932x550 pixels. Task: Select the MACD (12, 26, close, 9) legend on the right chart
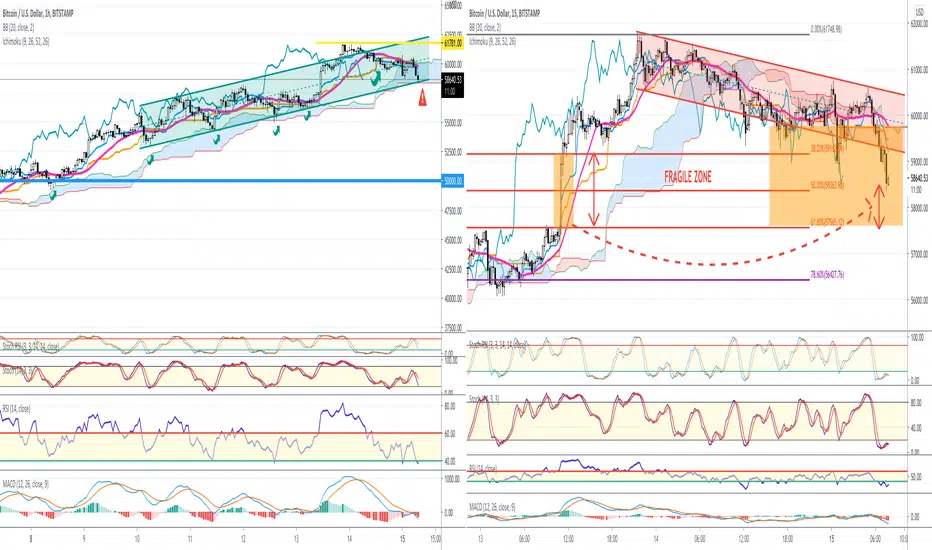tap(493, 507)
